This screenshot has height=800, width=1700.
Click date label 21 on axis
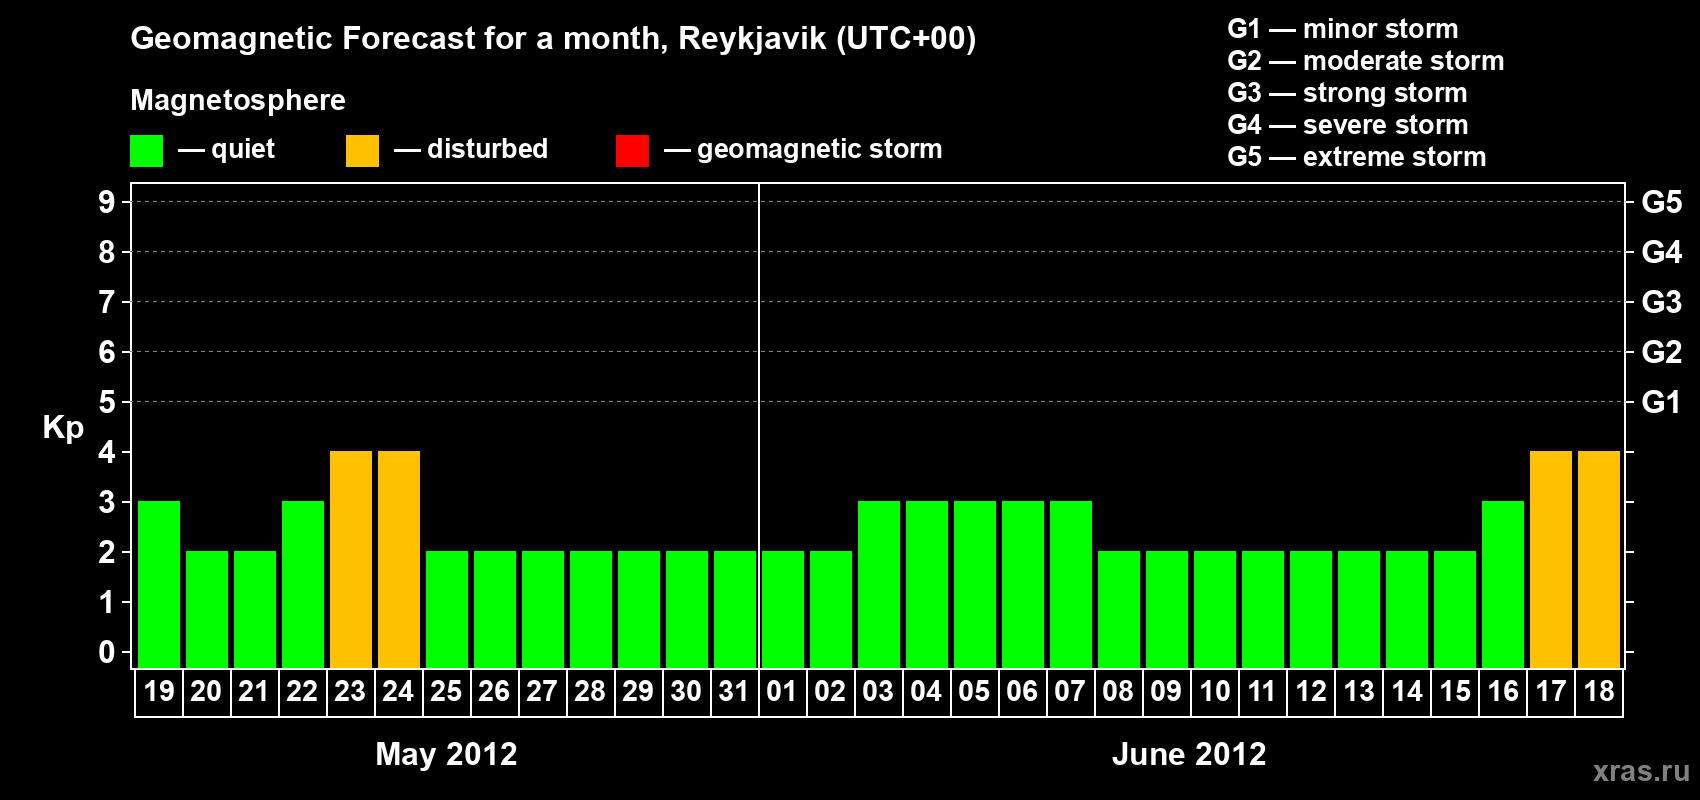tap(254, 692)
